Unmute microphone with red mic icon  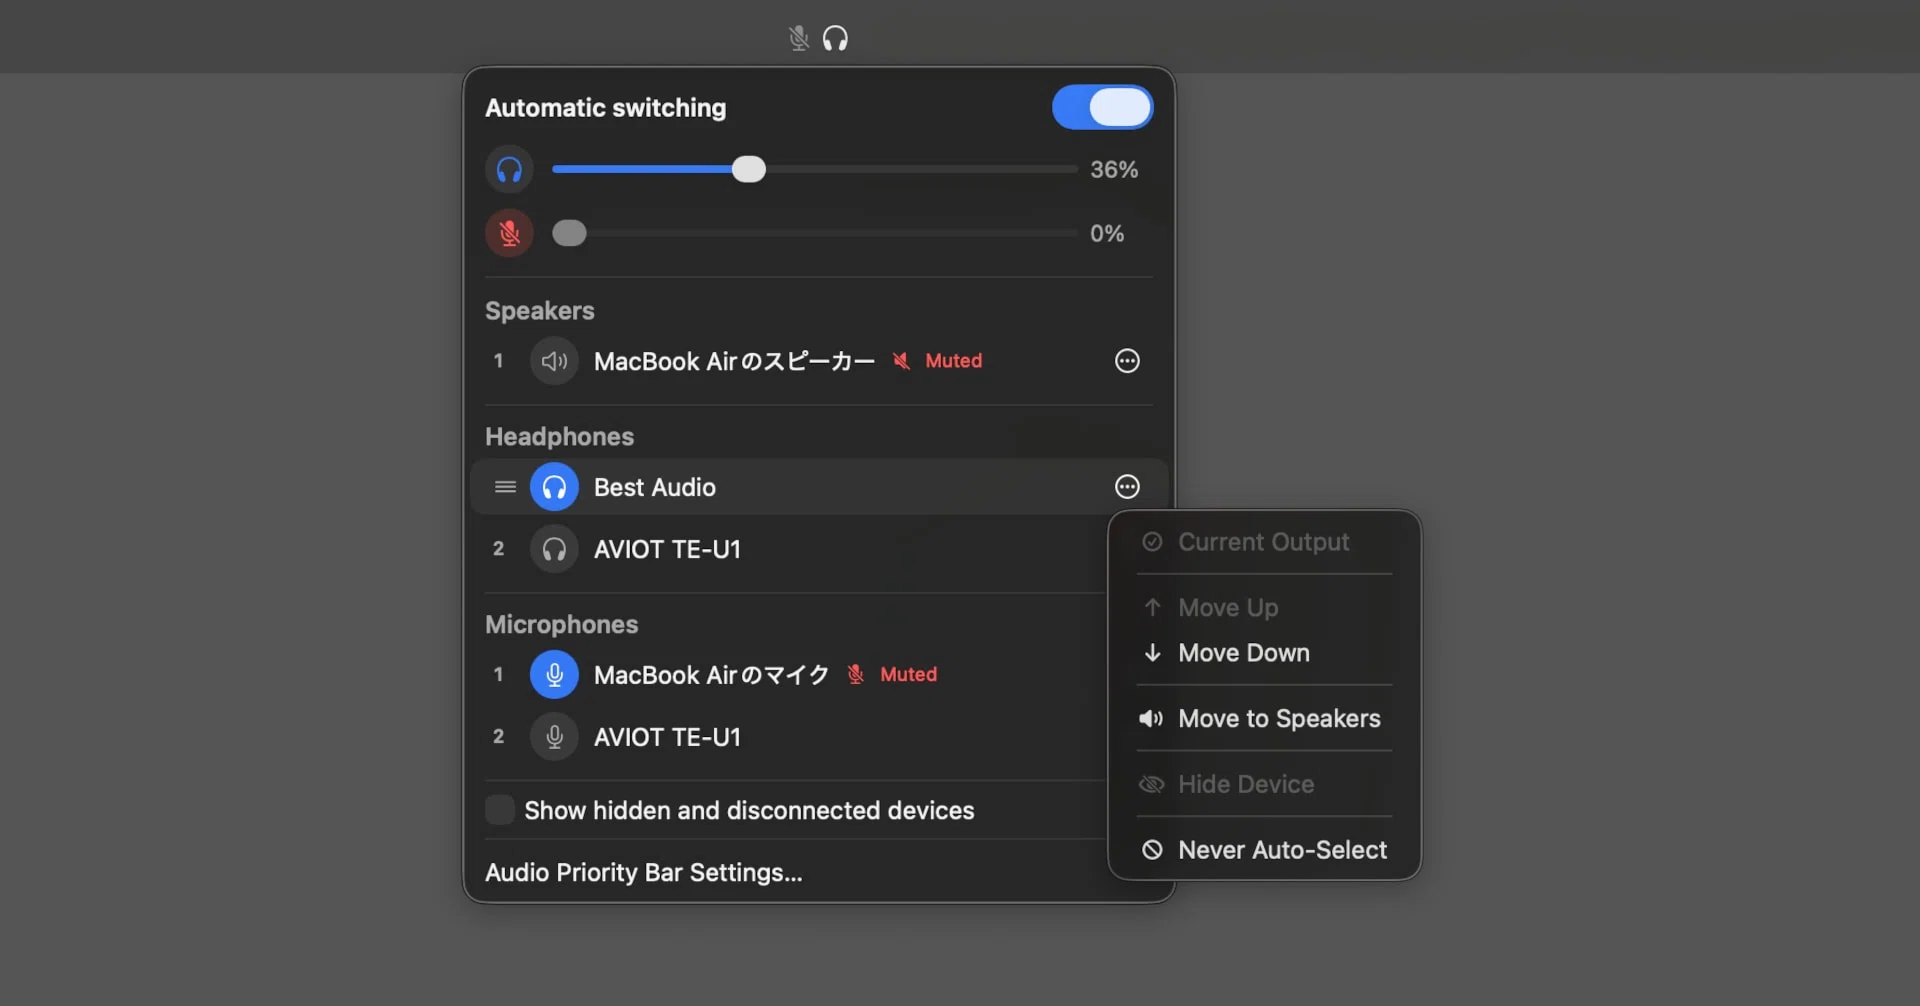click(x=509, y=233)
